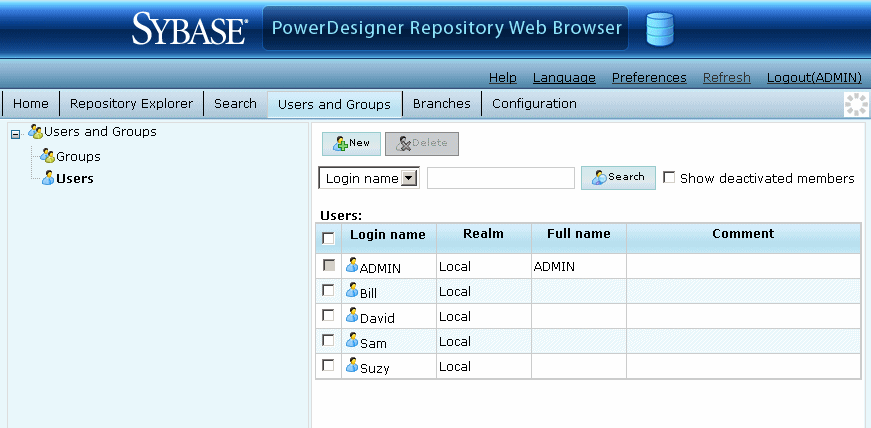Viewport: 871px width, 428px height.
Task: Click the user icon beside Sam
Action: [352, 341]
